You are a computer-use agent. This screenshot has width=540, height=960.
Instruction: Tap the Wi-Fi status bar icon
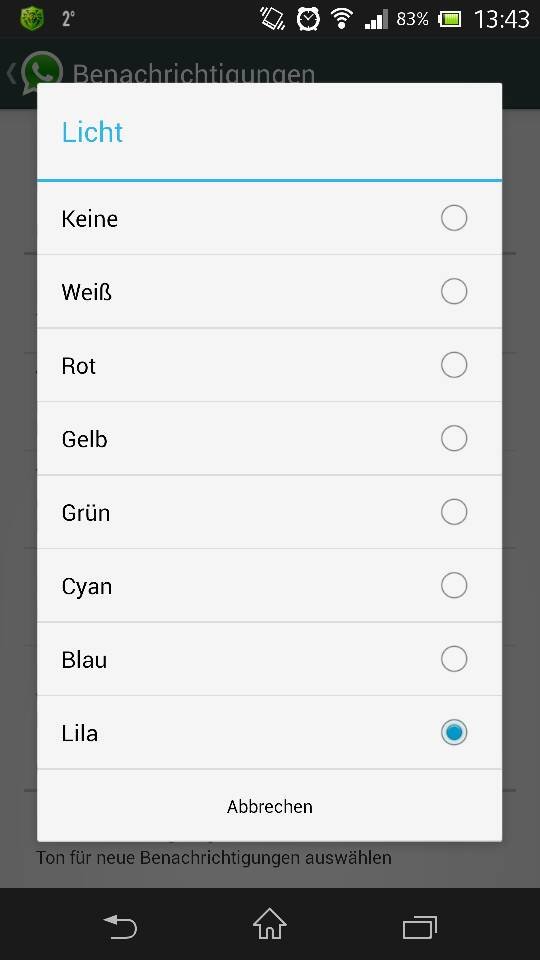(342, 19)
